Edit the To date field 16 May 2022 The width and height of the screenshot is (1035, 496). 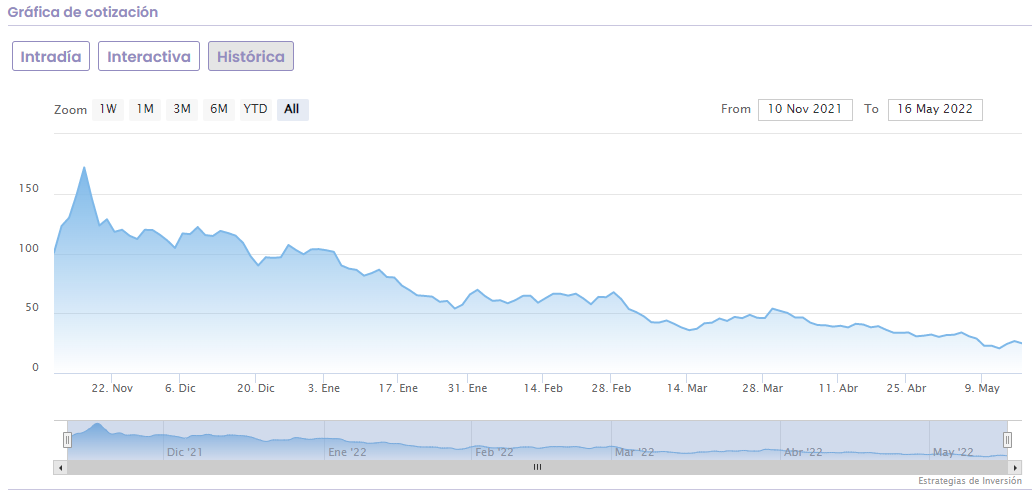click(935, 110)
